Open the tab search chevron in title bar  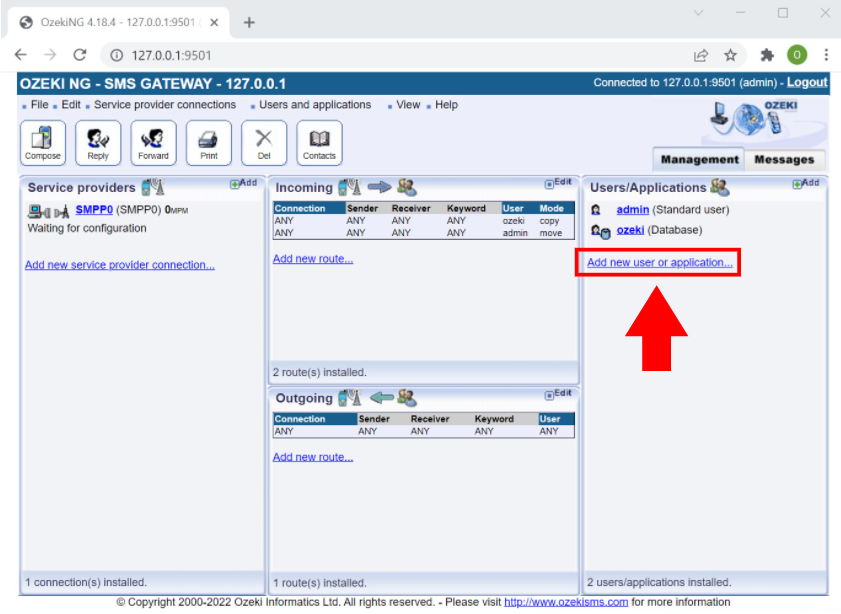click(x=698, y=13)
